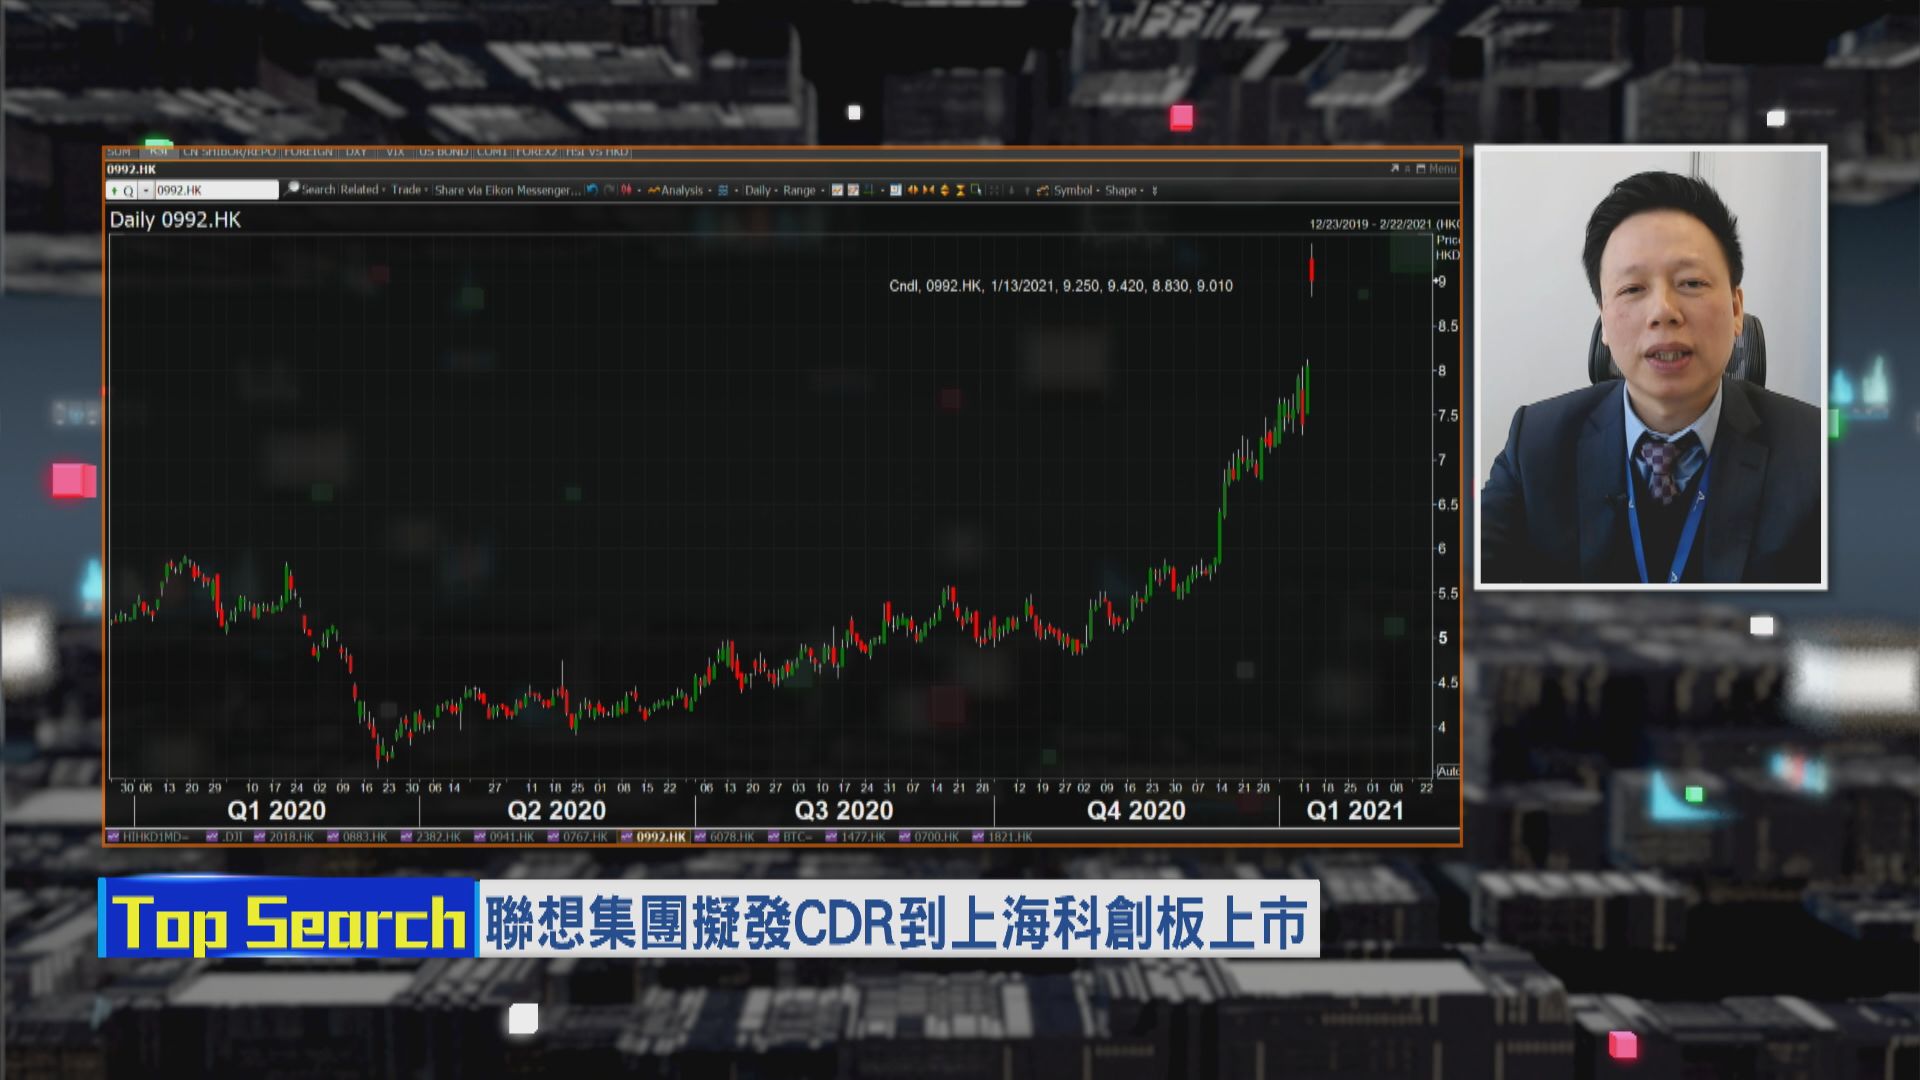Click the vertical compress arrows icon
The image size is (1920, 1080).
coord(960,190)
